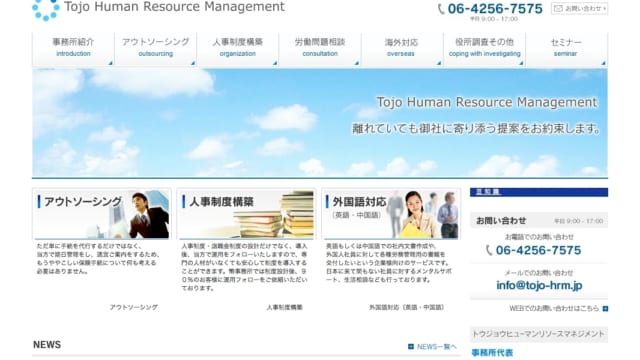The height and width of the screenshot is (360, 640).
Task: Click phone icon in sidebar contact box
Action: pos(489,250)
